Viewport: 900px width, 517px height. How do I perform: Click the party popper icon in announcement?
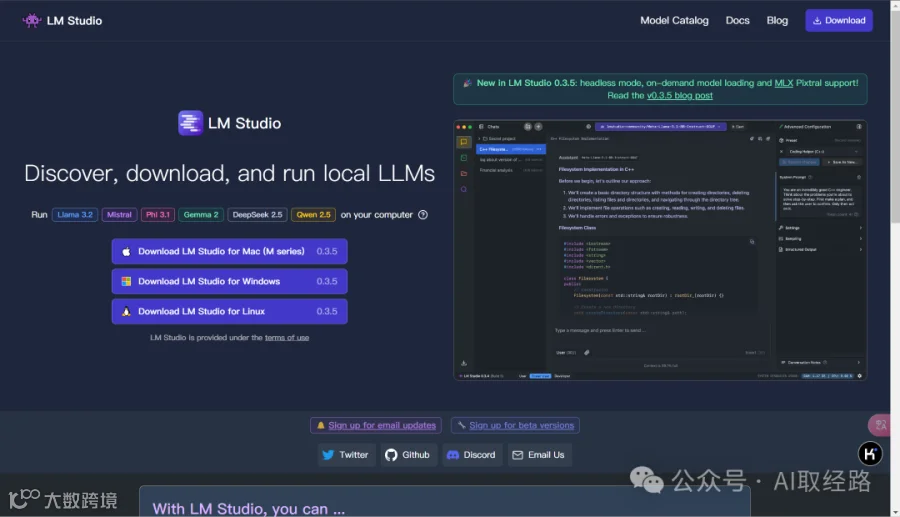[x=467, y=83]
